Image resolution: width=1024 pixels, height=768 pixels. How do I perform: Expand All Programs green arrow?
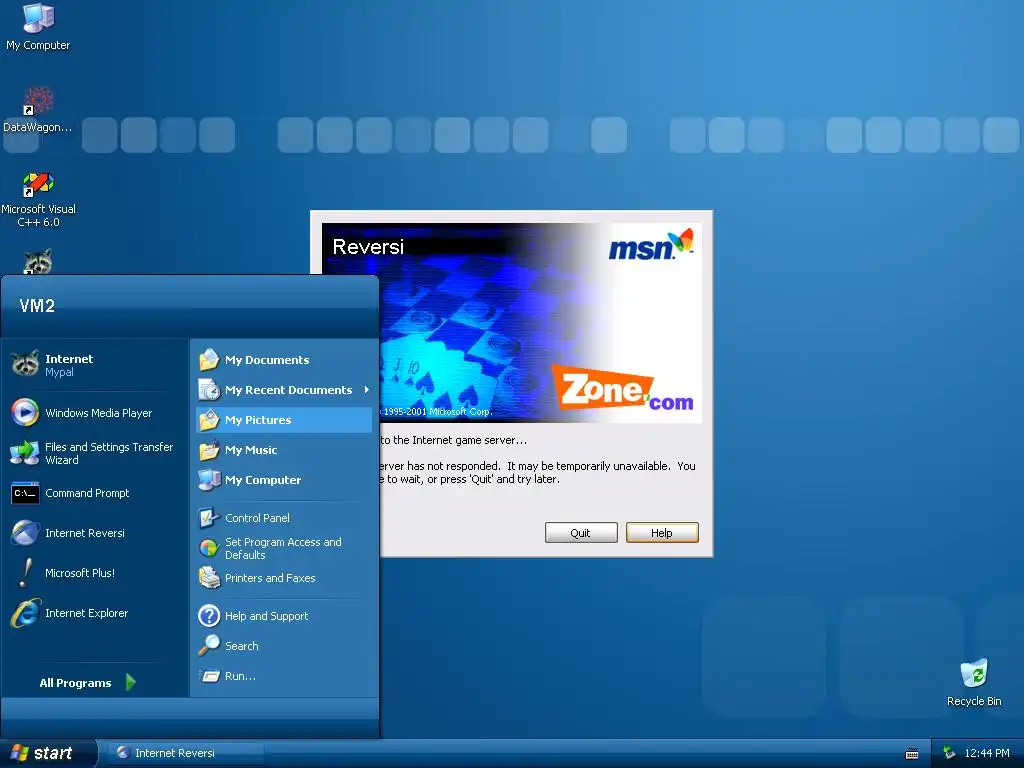[131, 682]
